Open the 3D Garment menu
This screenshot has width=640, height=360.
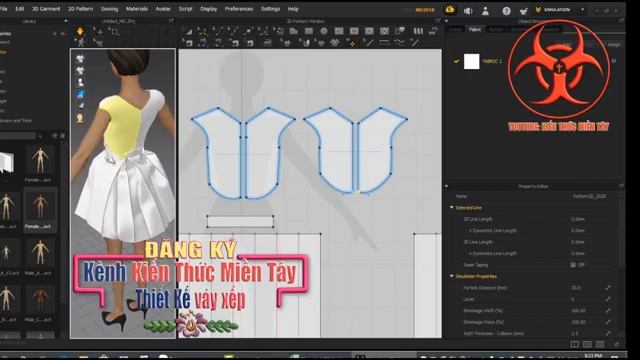tap(46, 9)
